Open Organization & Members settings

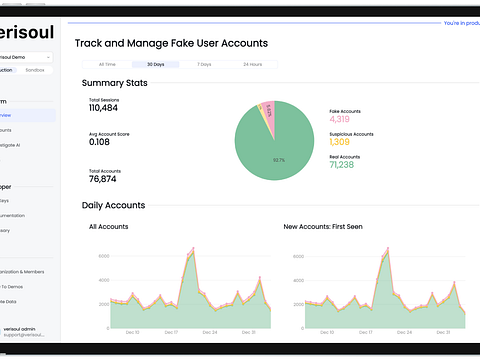pyautogui.click(x=23, y=272)
